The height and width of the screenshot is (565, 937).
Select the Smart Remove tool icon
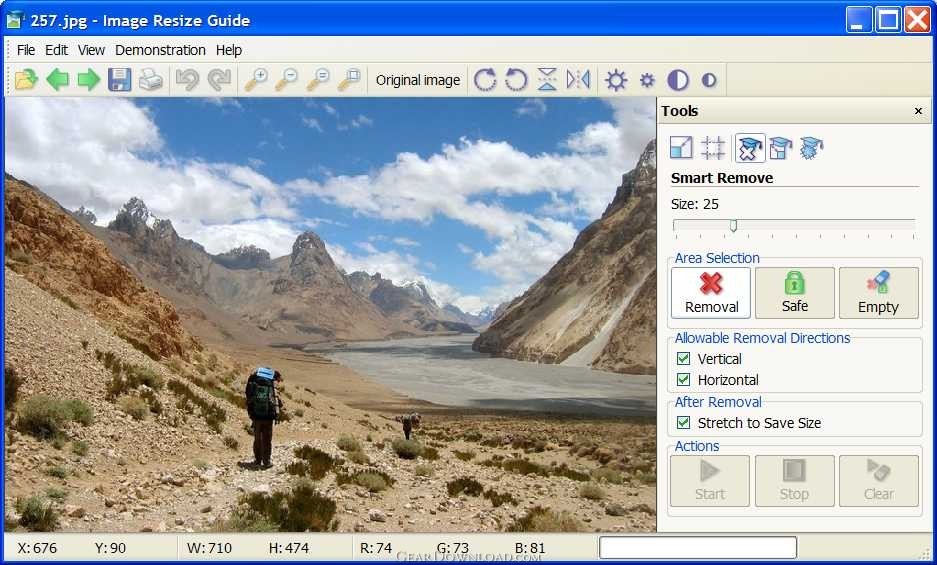750,148
